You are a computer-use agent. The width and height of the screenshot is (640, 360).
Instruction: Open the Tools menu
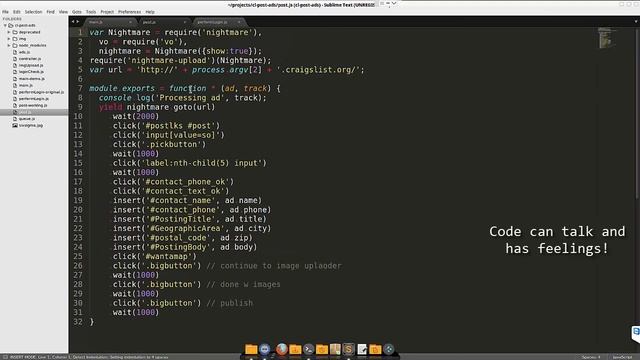coord(91,12)
